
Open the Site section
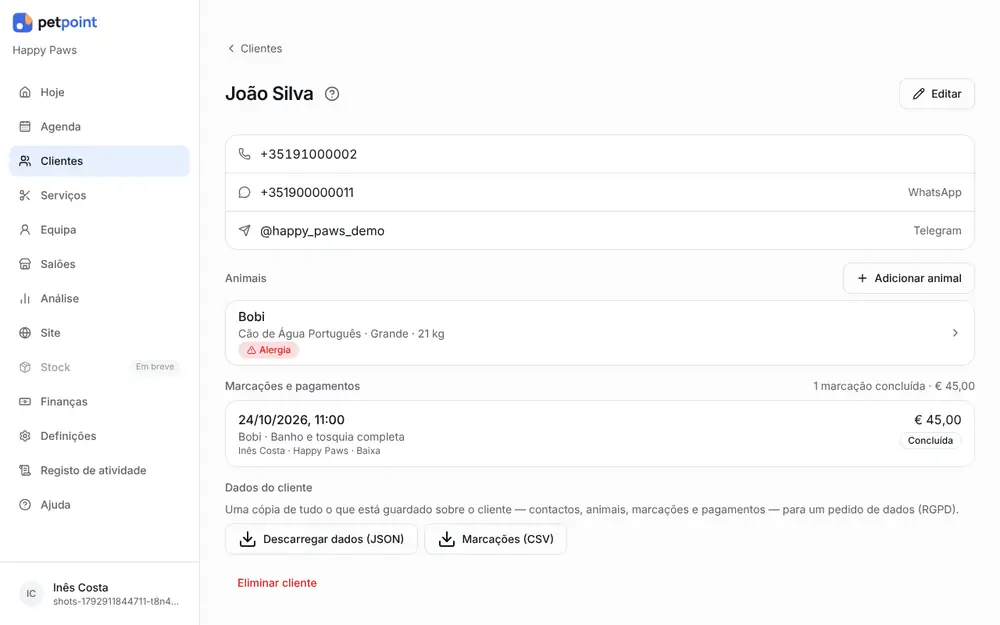[x=99, y=333]
